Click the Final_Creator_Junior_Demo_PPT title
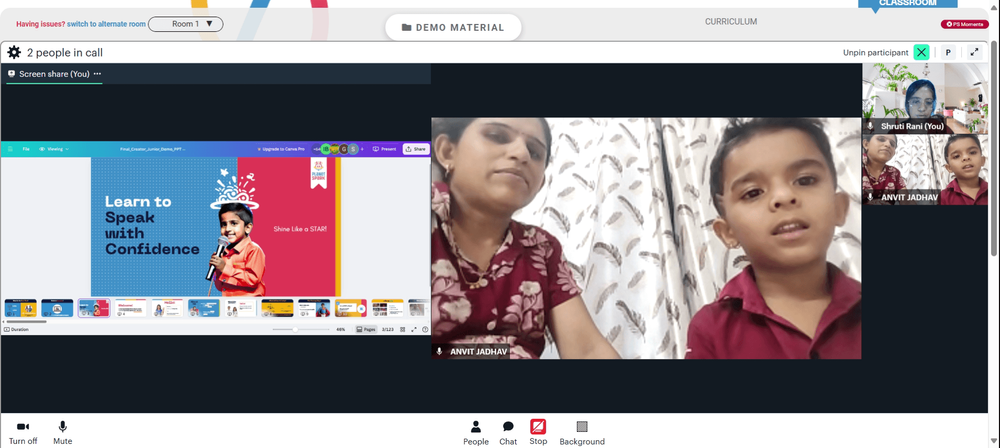The width and height of the screenshot is (1000, 448). 151,149
